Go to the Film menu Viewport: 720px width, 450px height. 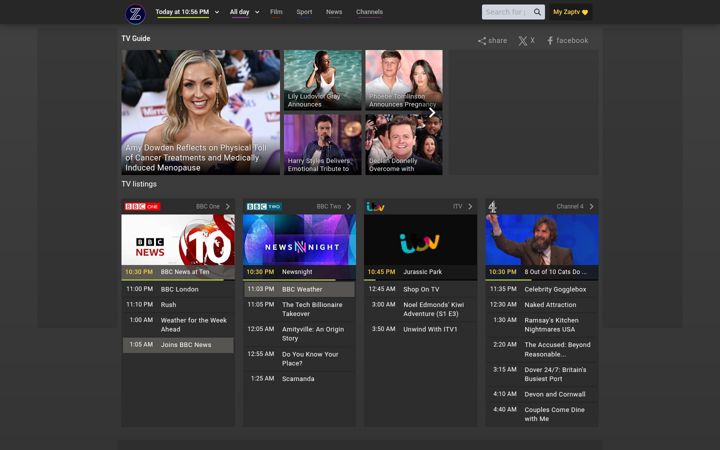tap(276, 12)
